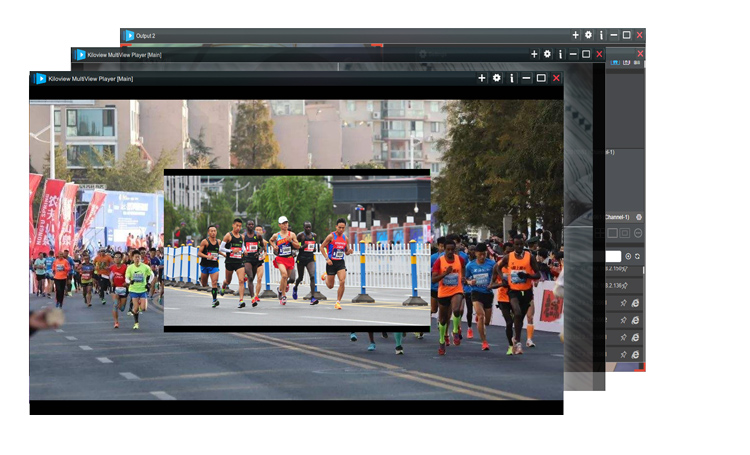Click the white input field in the right panel
This screenshot has height=455, width=750.
[613, 257]
